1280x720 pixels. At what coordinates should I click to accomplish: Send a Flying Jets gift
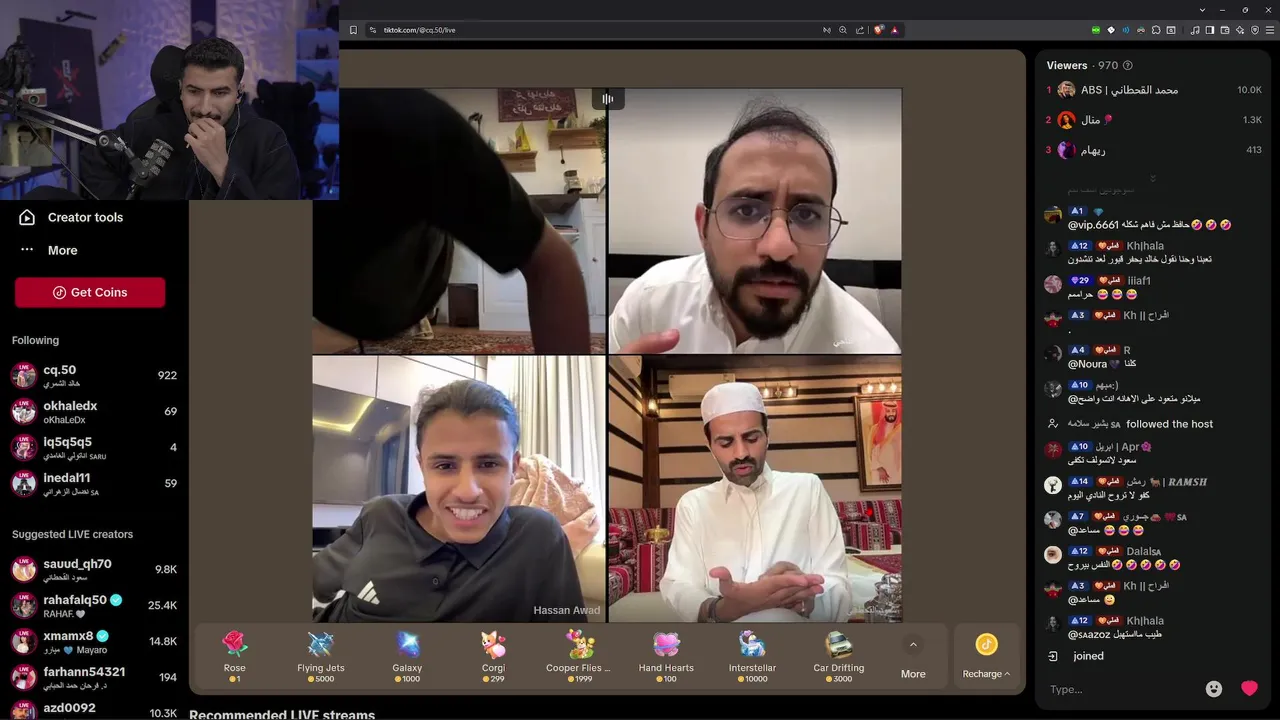click(321, 656)
